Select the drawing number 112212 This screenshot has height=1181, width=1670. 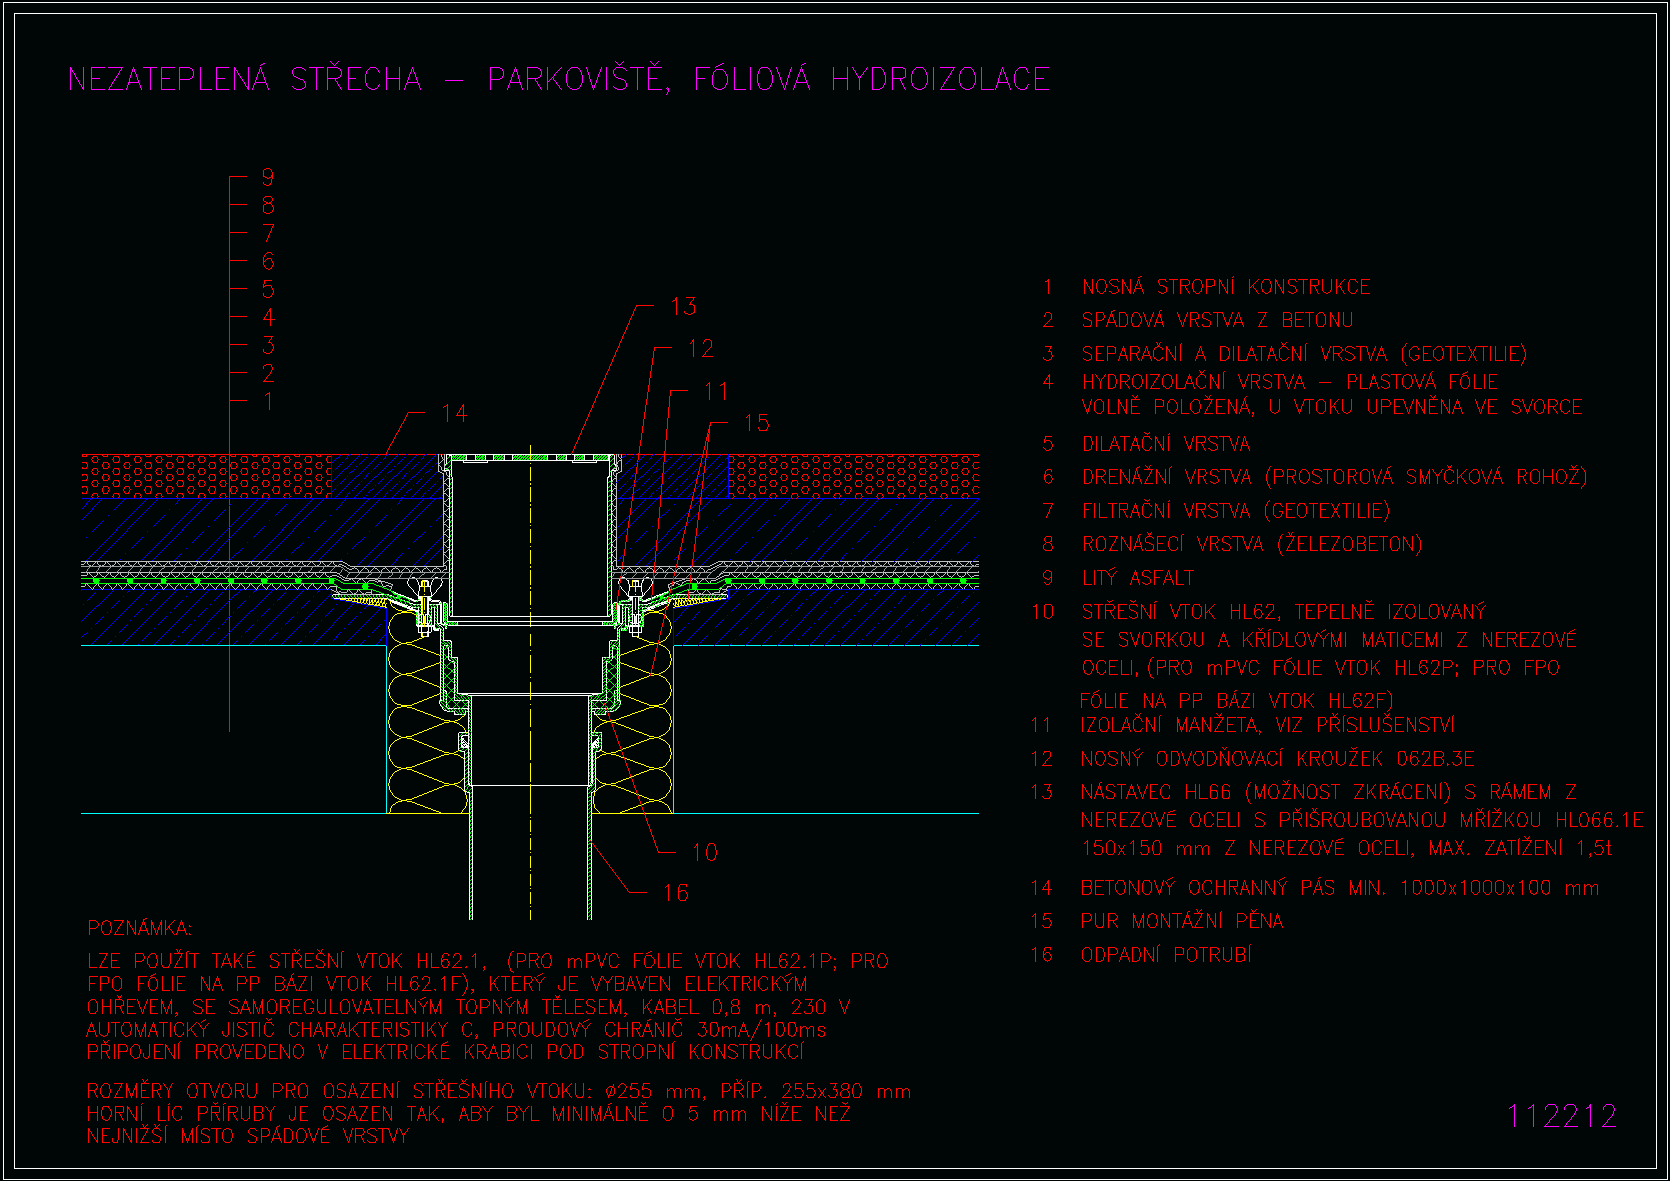point(1562,1116)
